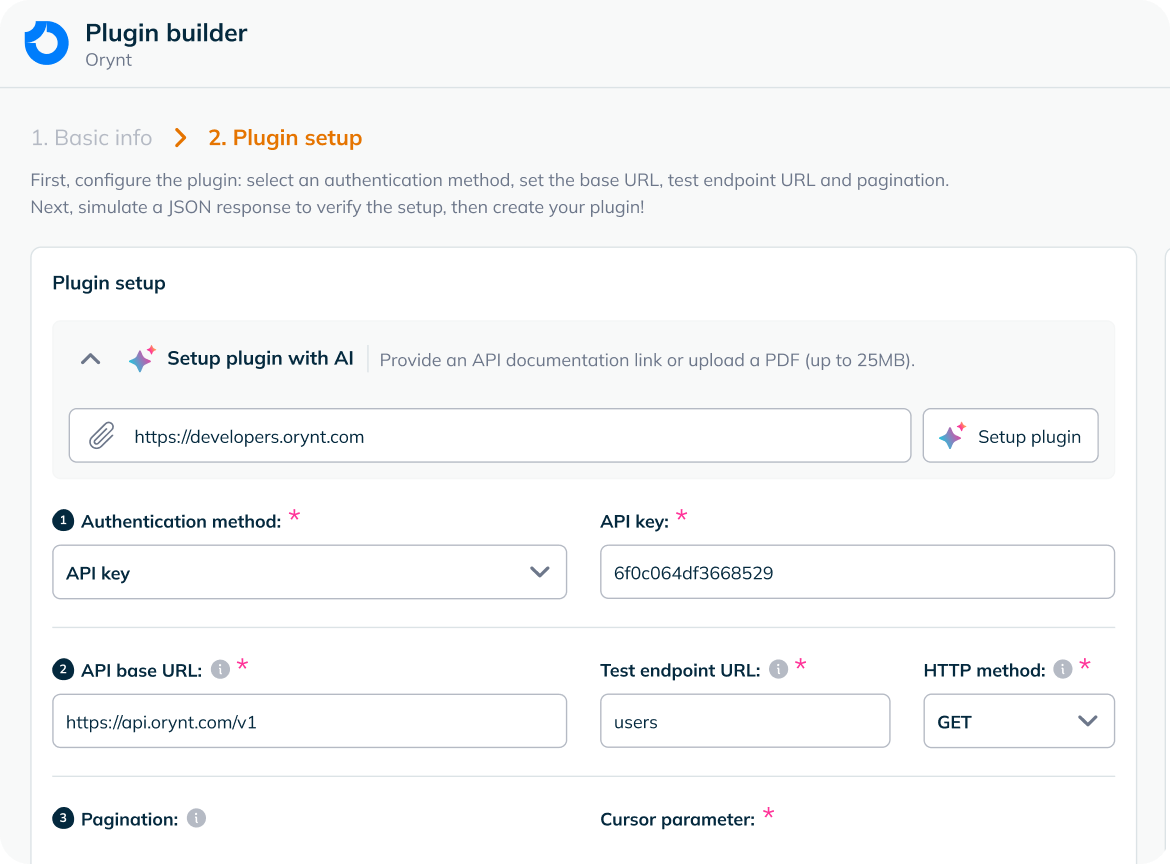This screenshot has height=864, width=1170.
Task: Click the step 1 number badge
Action: 63,520
